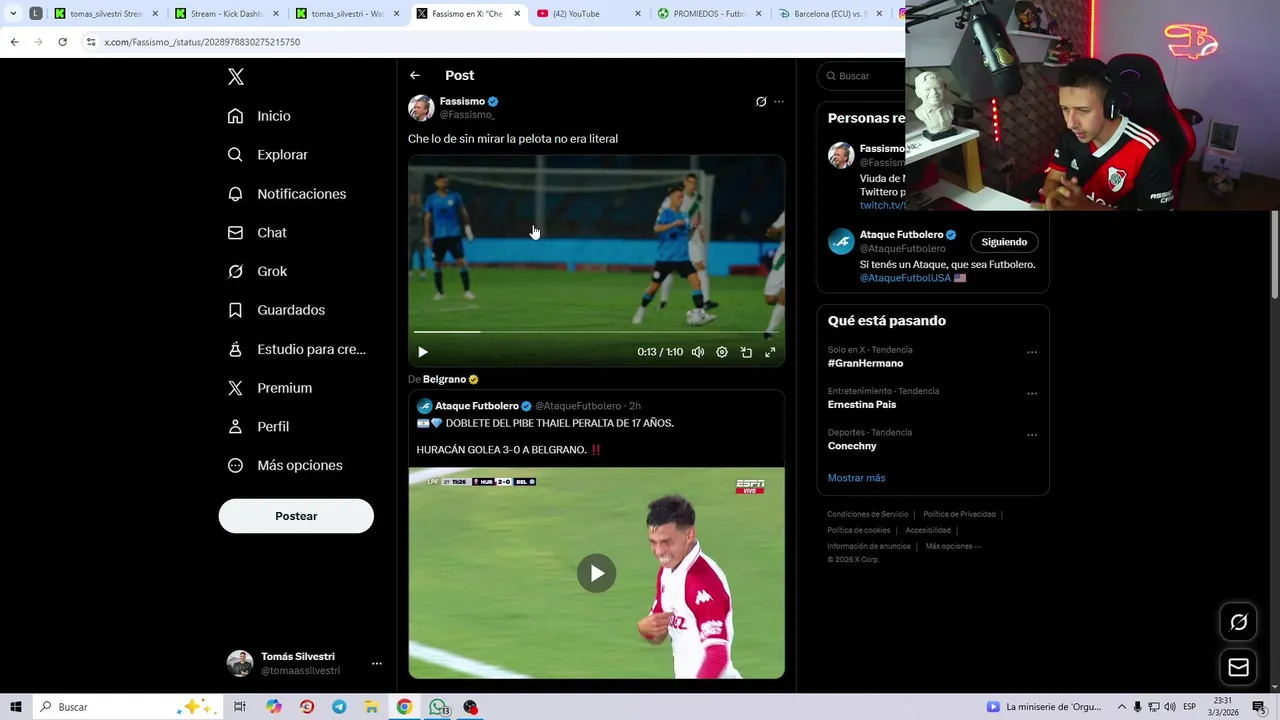
Task: Seek the video progress bar
Action: pyautogui.click(x=596, y=331)
